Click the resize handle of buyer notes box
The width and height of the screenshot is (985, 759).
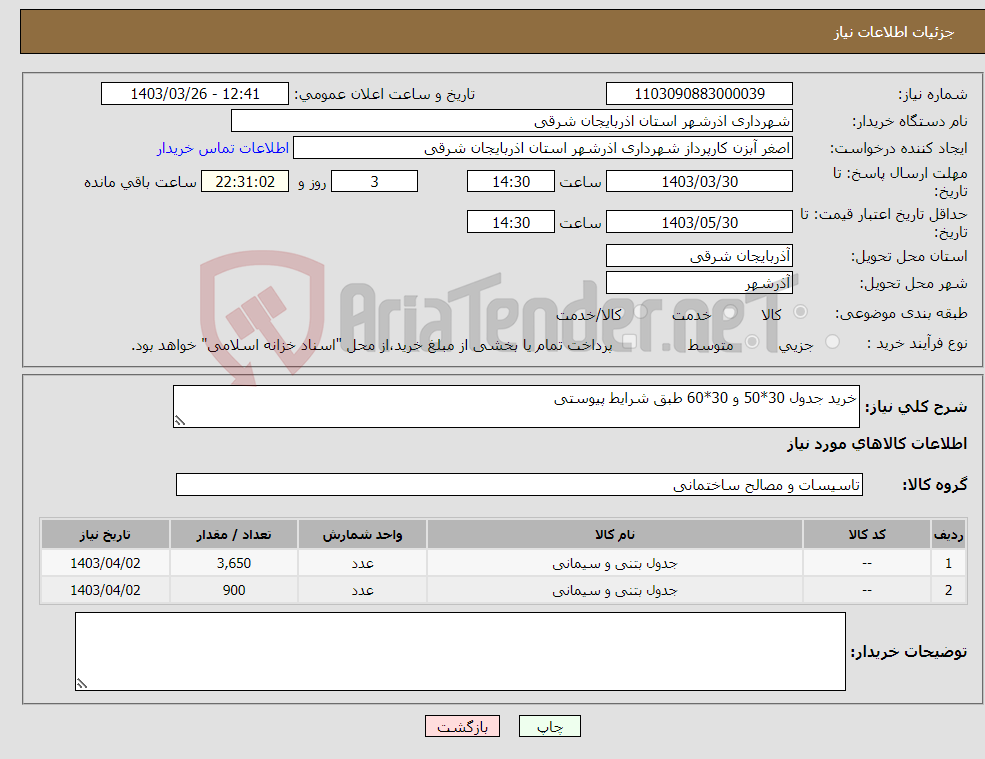[x=82, y=684]
